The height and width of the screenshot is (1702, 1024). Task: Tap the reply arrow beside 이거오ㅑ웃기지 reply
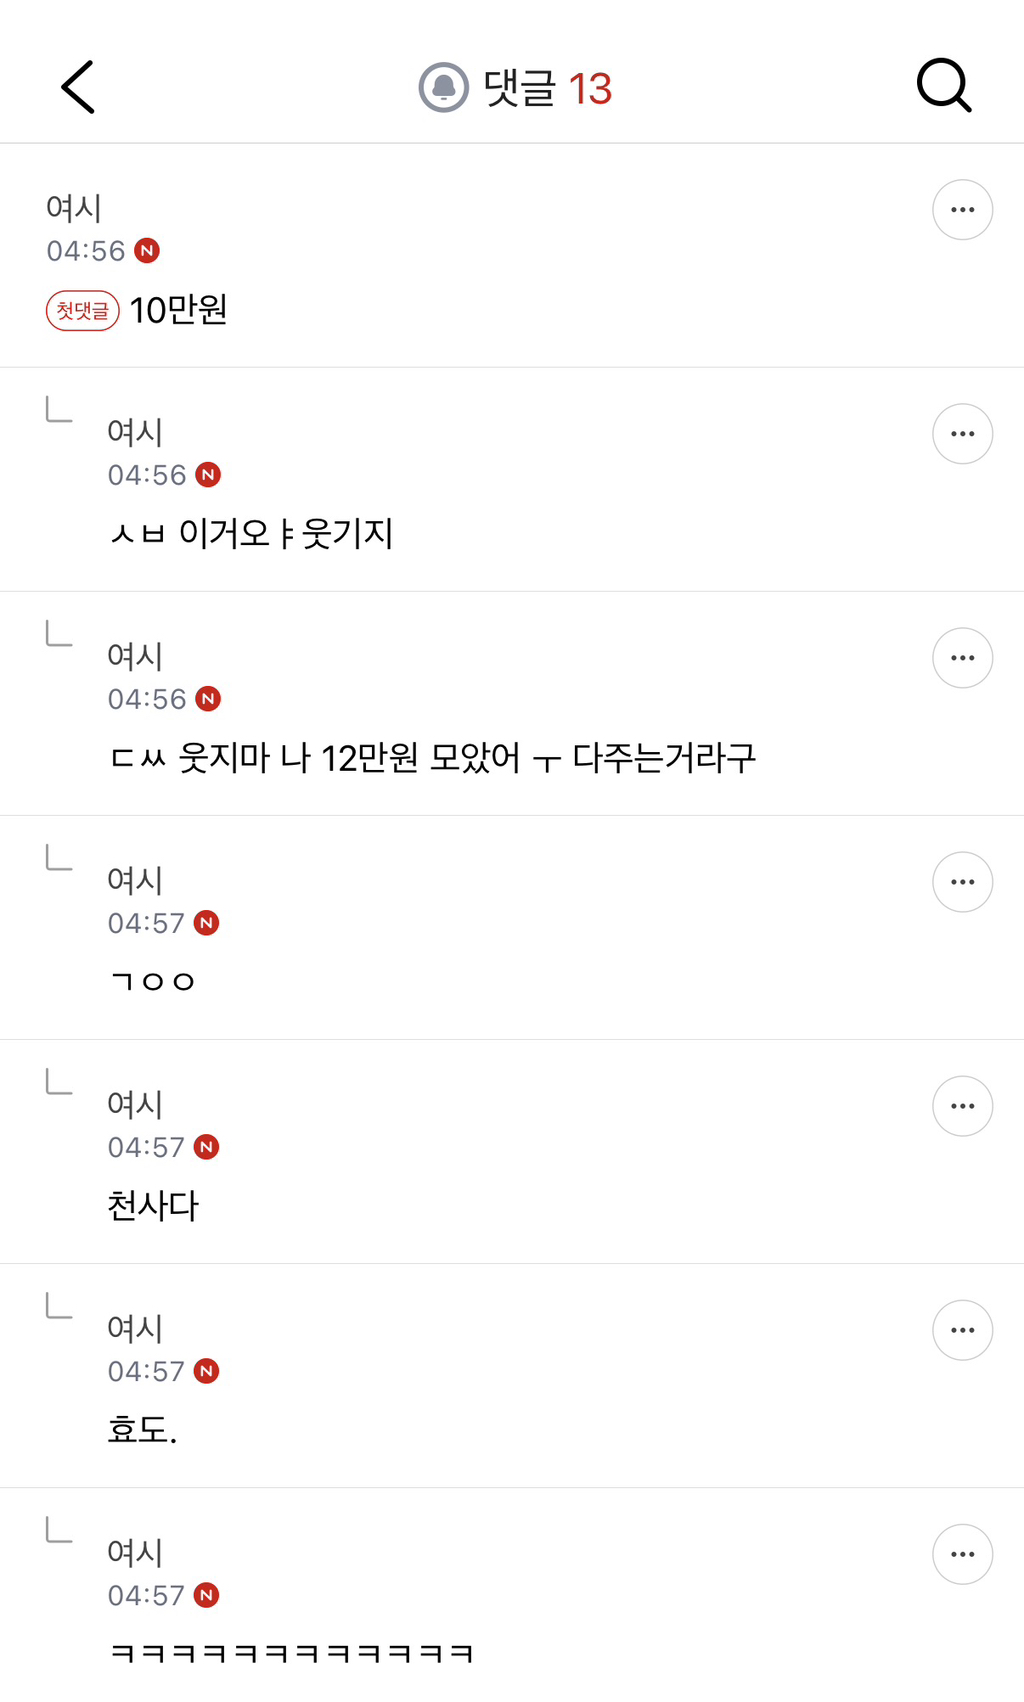click(x=60, y=409)
